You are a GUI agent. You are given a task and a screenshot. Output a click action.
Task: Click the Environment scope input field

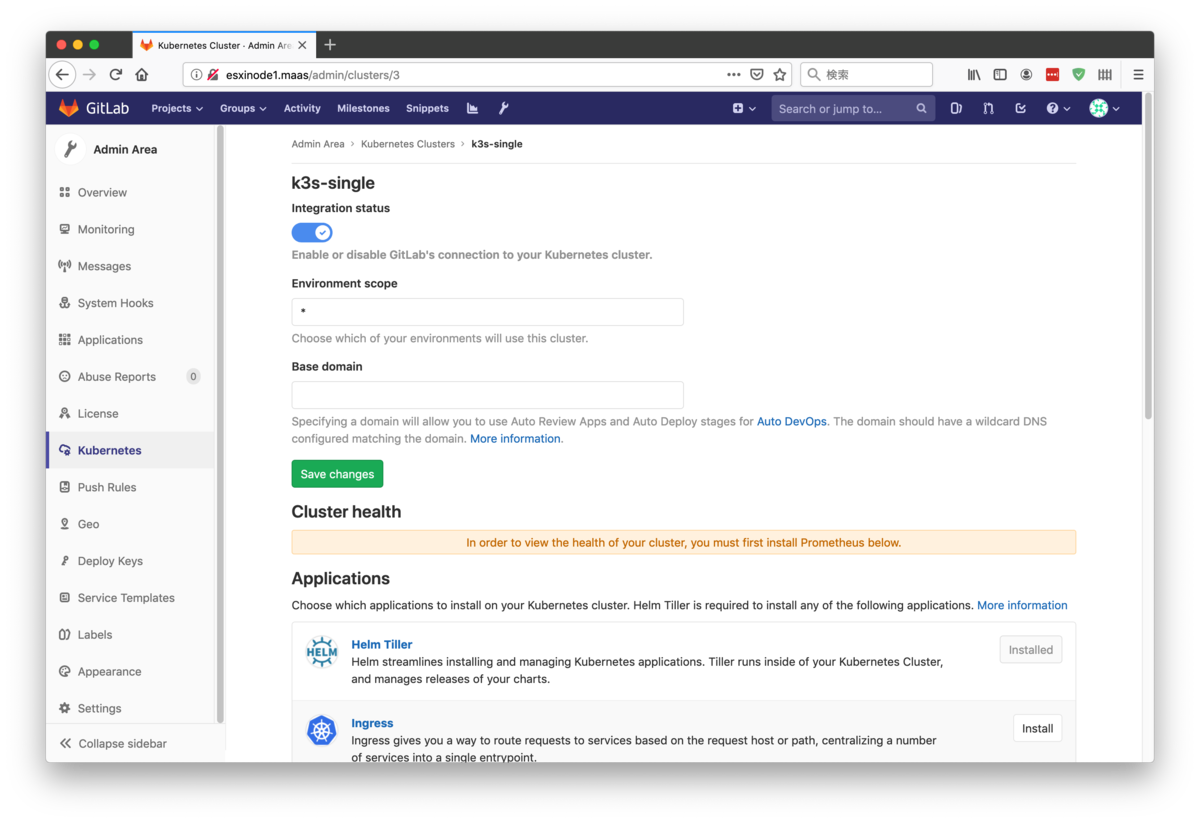click(487, 311)
